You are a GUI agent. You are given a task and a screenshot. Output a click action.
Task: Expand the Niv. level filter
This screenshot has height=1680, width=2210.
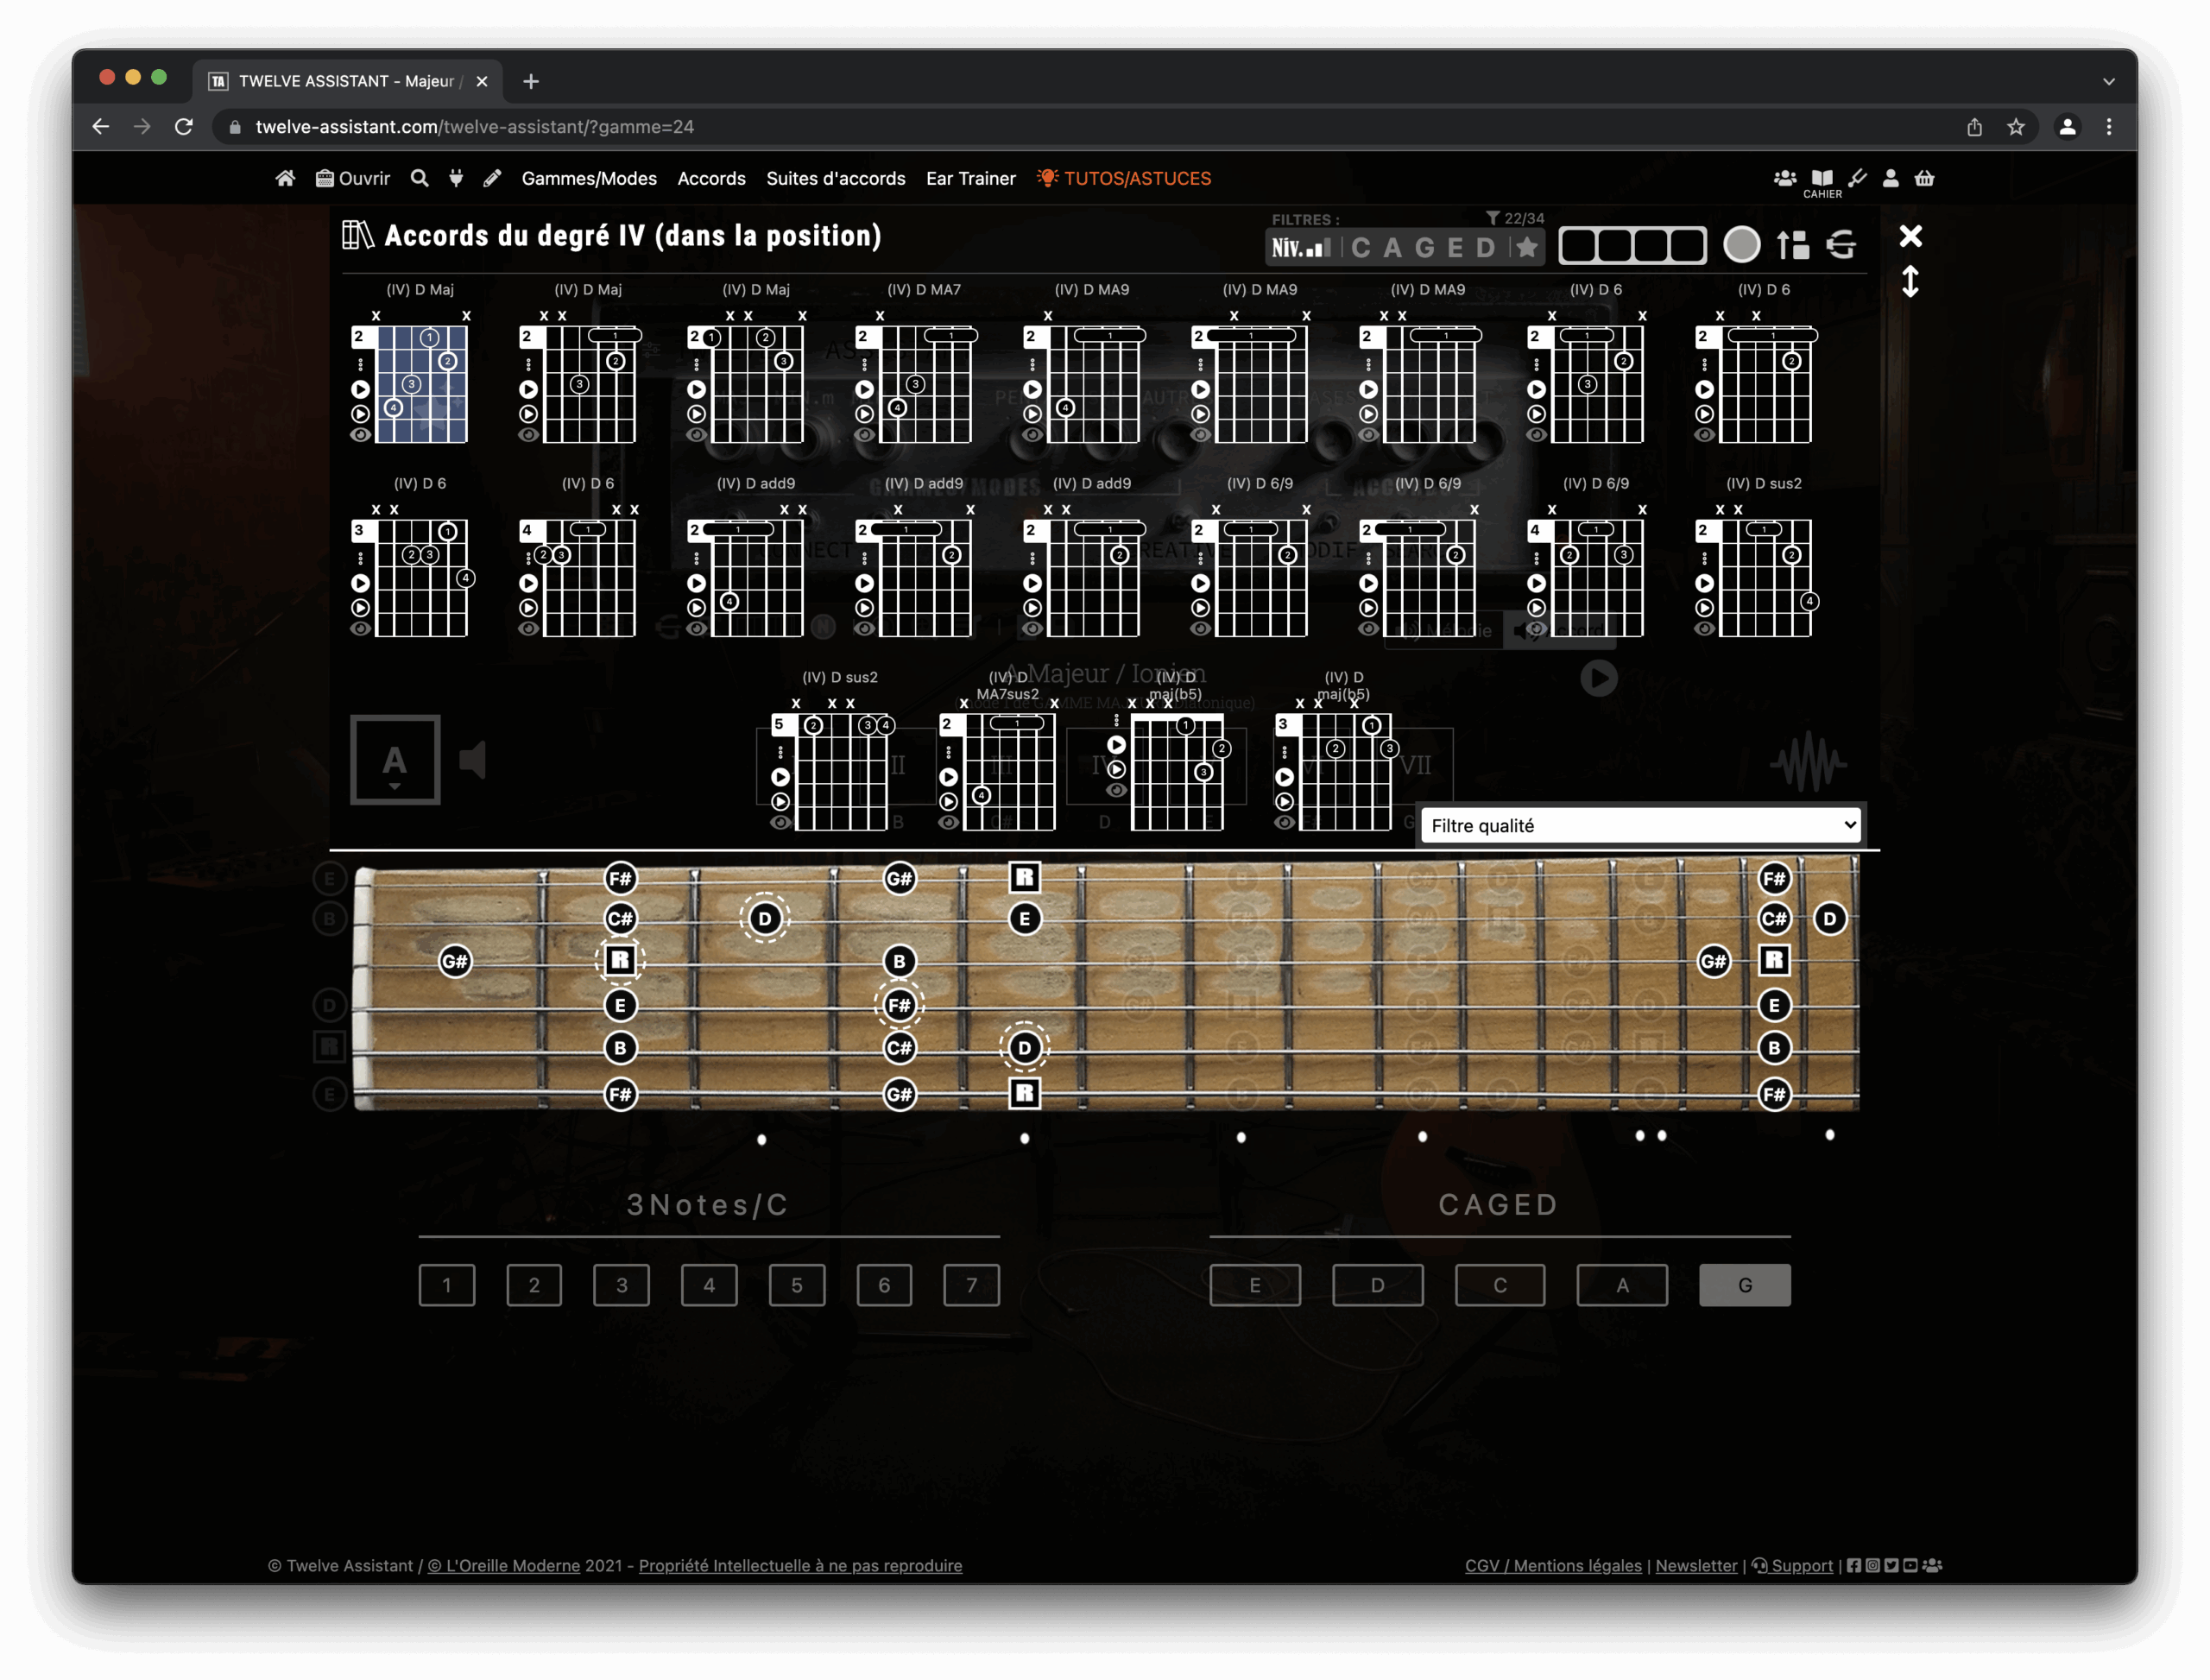1301,247
